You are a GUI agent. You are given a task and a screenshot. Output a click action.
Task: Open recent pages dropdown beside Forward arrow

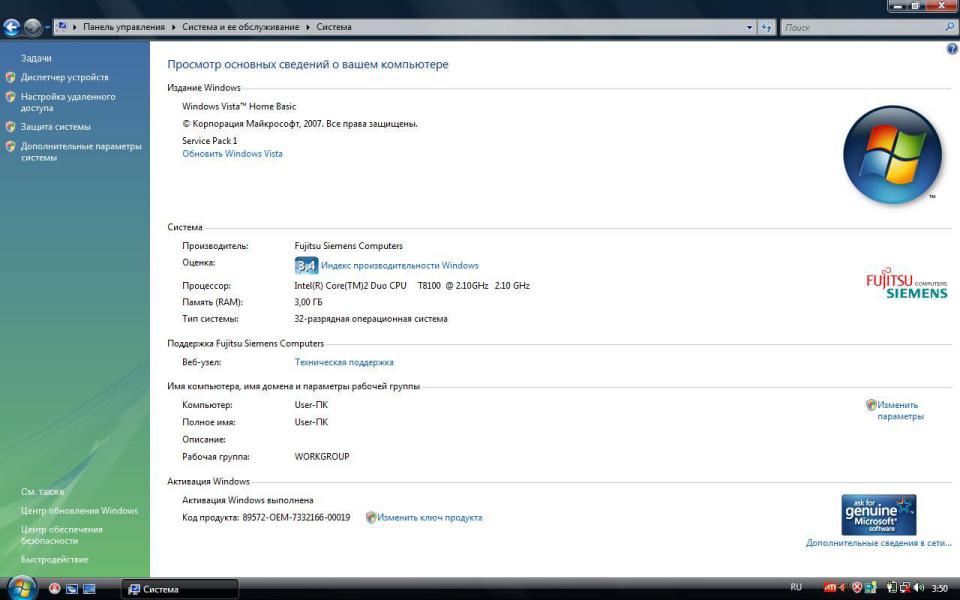[47, 28]
